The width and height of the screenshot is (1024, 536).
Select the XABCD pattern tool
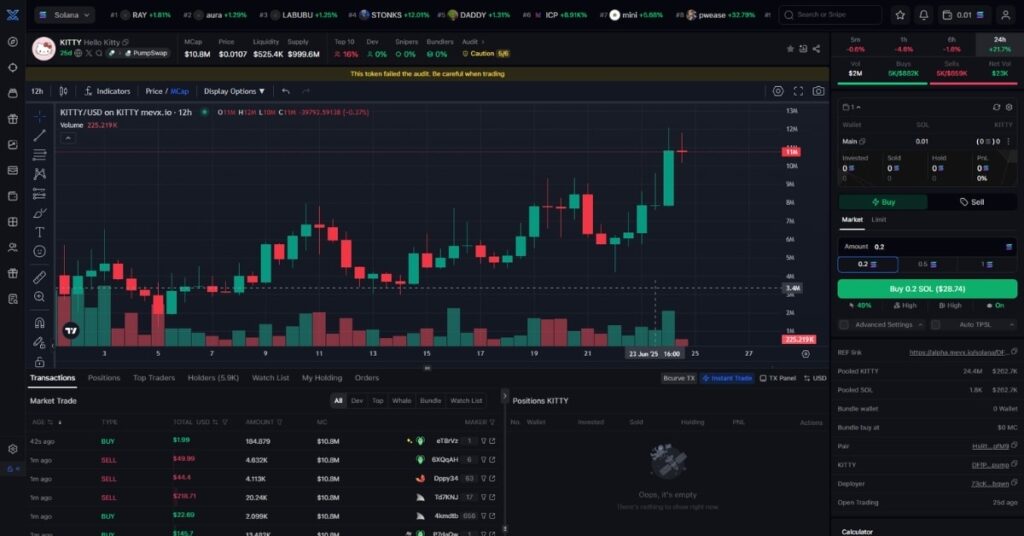pyautogui.click(x=40, y=174)
